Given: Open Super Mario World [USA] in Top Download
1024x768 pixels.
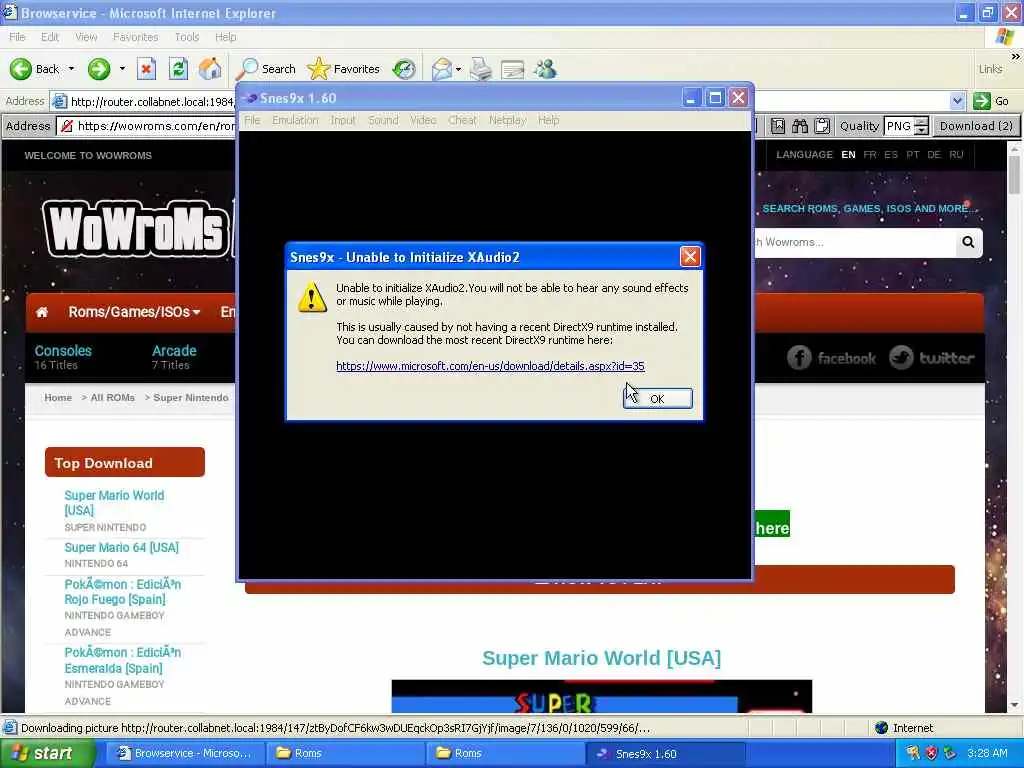Looking at the screenshot, I should 114,503.
